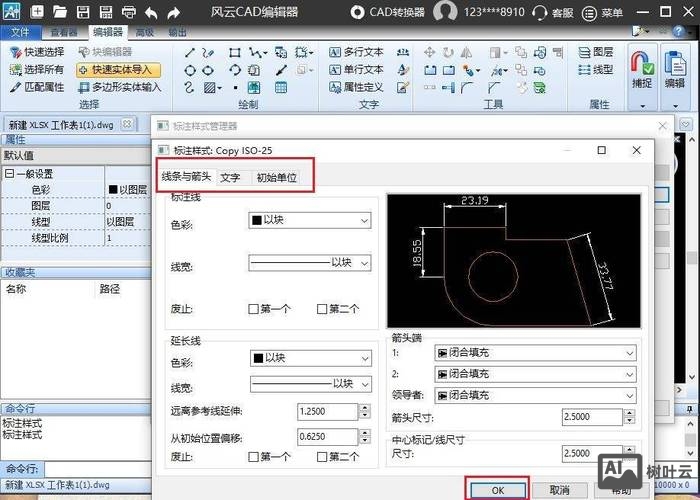Increase 箭头尺寸 with the up stepper
This screenshot has width=700, height=500.
point(629,413)
